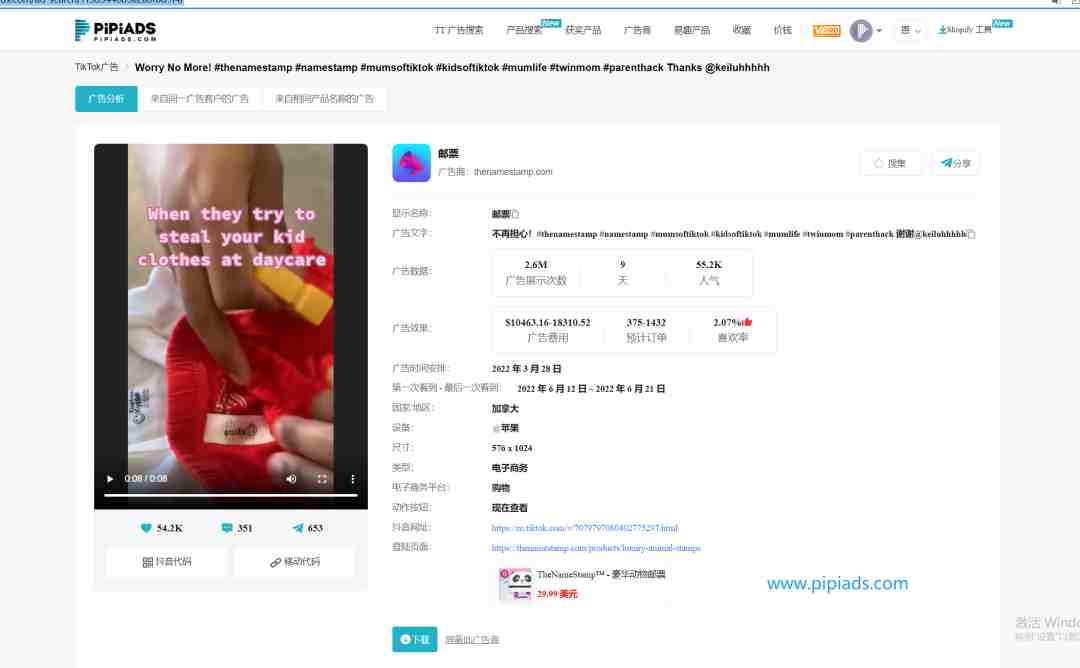Open Shopify 工具 in the navigation
This screenshot has height=668, width=1080.
tap(965, 30)
